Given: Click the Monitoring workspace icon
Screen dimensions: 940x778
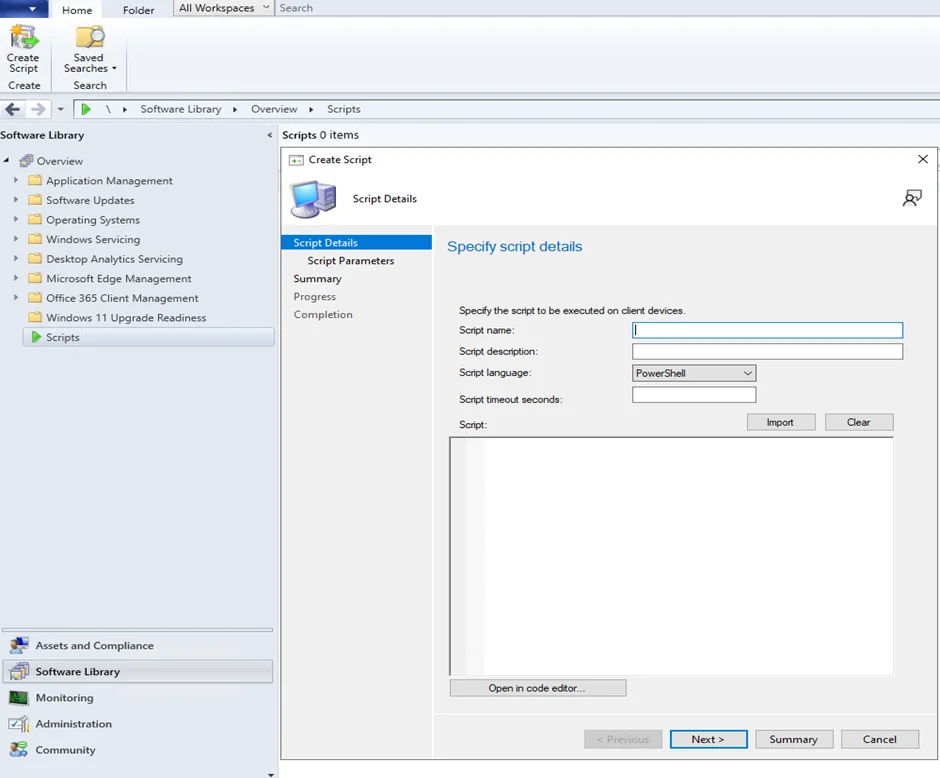Looking at the screenshot, I should [19, 698].
